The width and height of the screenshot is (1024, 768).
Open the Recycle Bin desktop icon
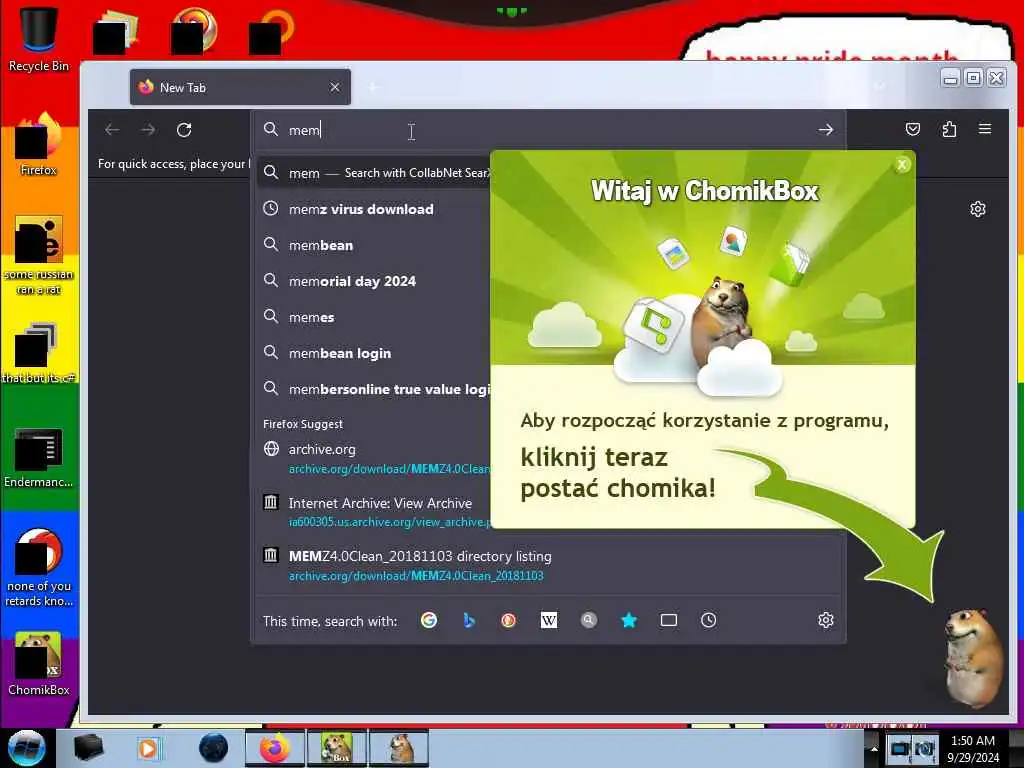click(x=39, y=38)
